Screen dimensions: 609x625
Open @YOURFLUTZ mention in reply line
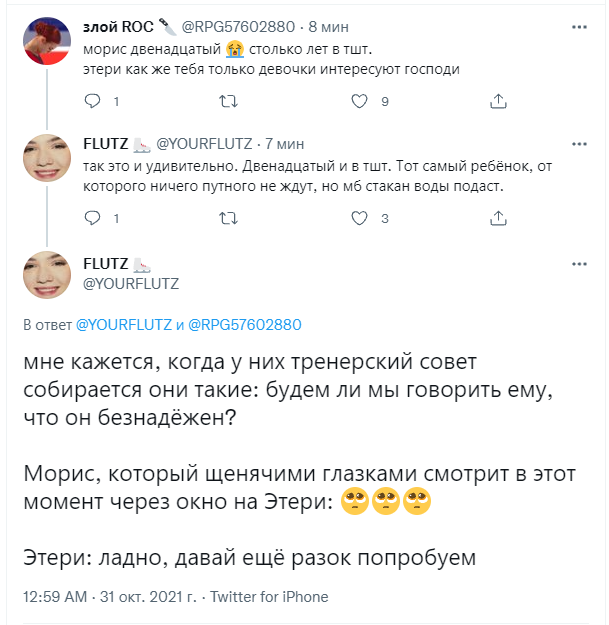[125, 325]
